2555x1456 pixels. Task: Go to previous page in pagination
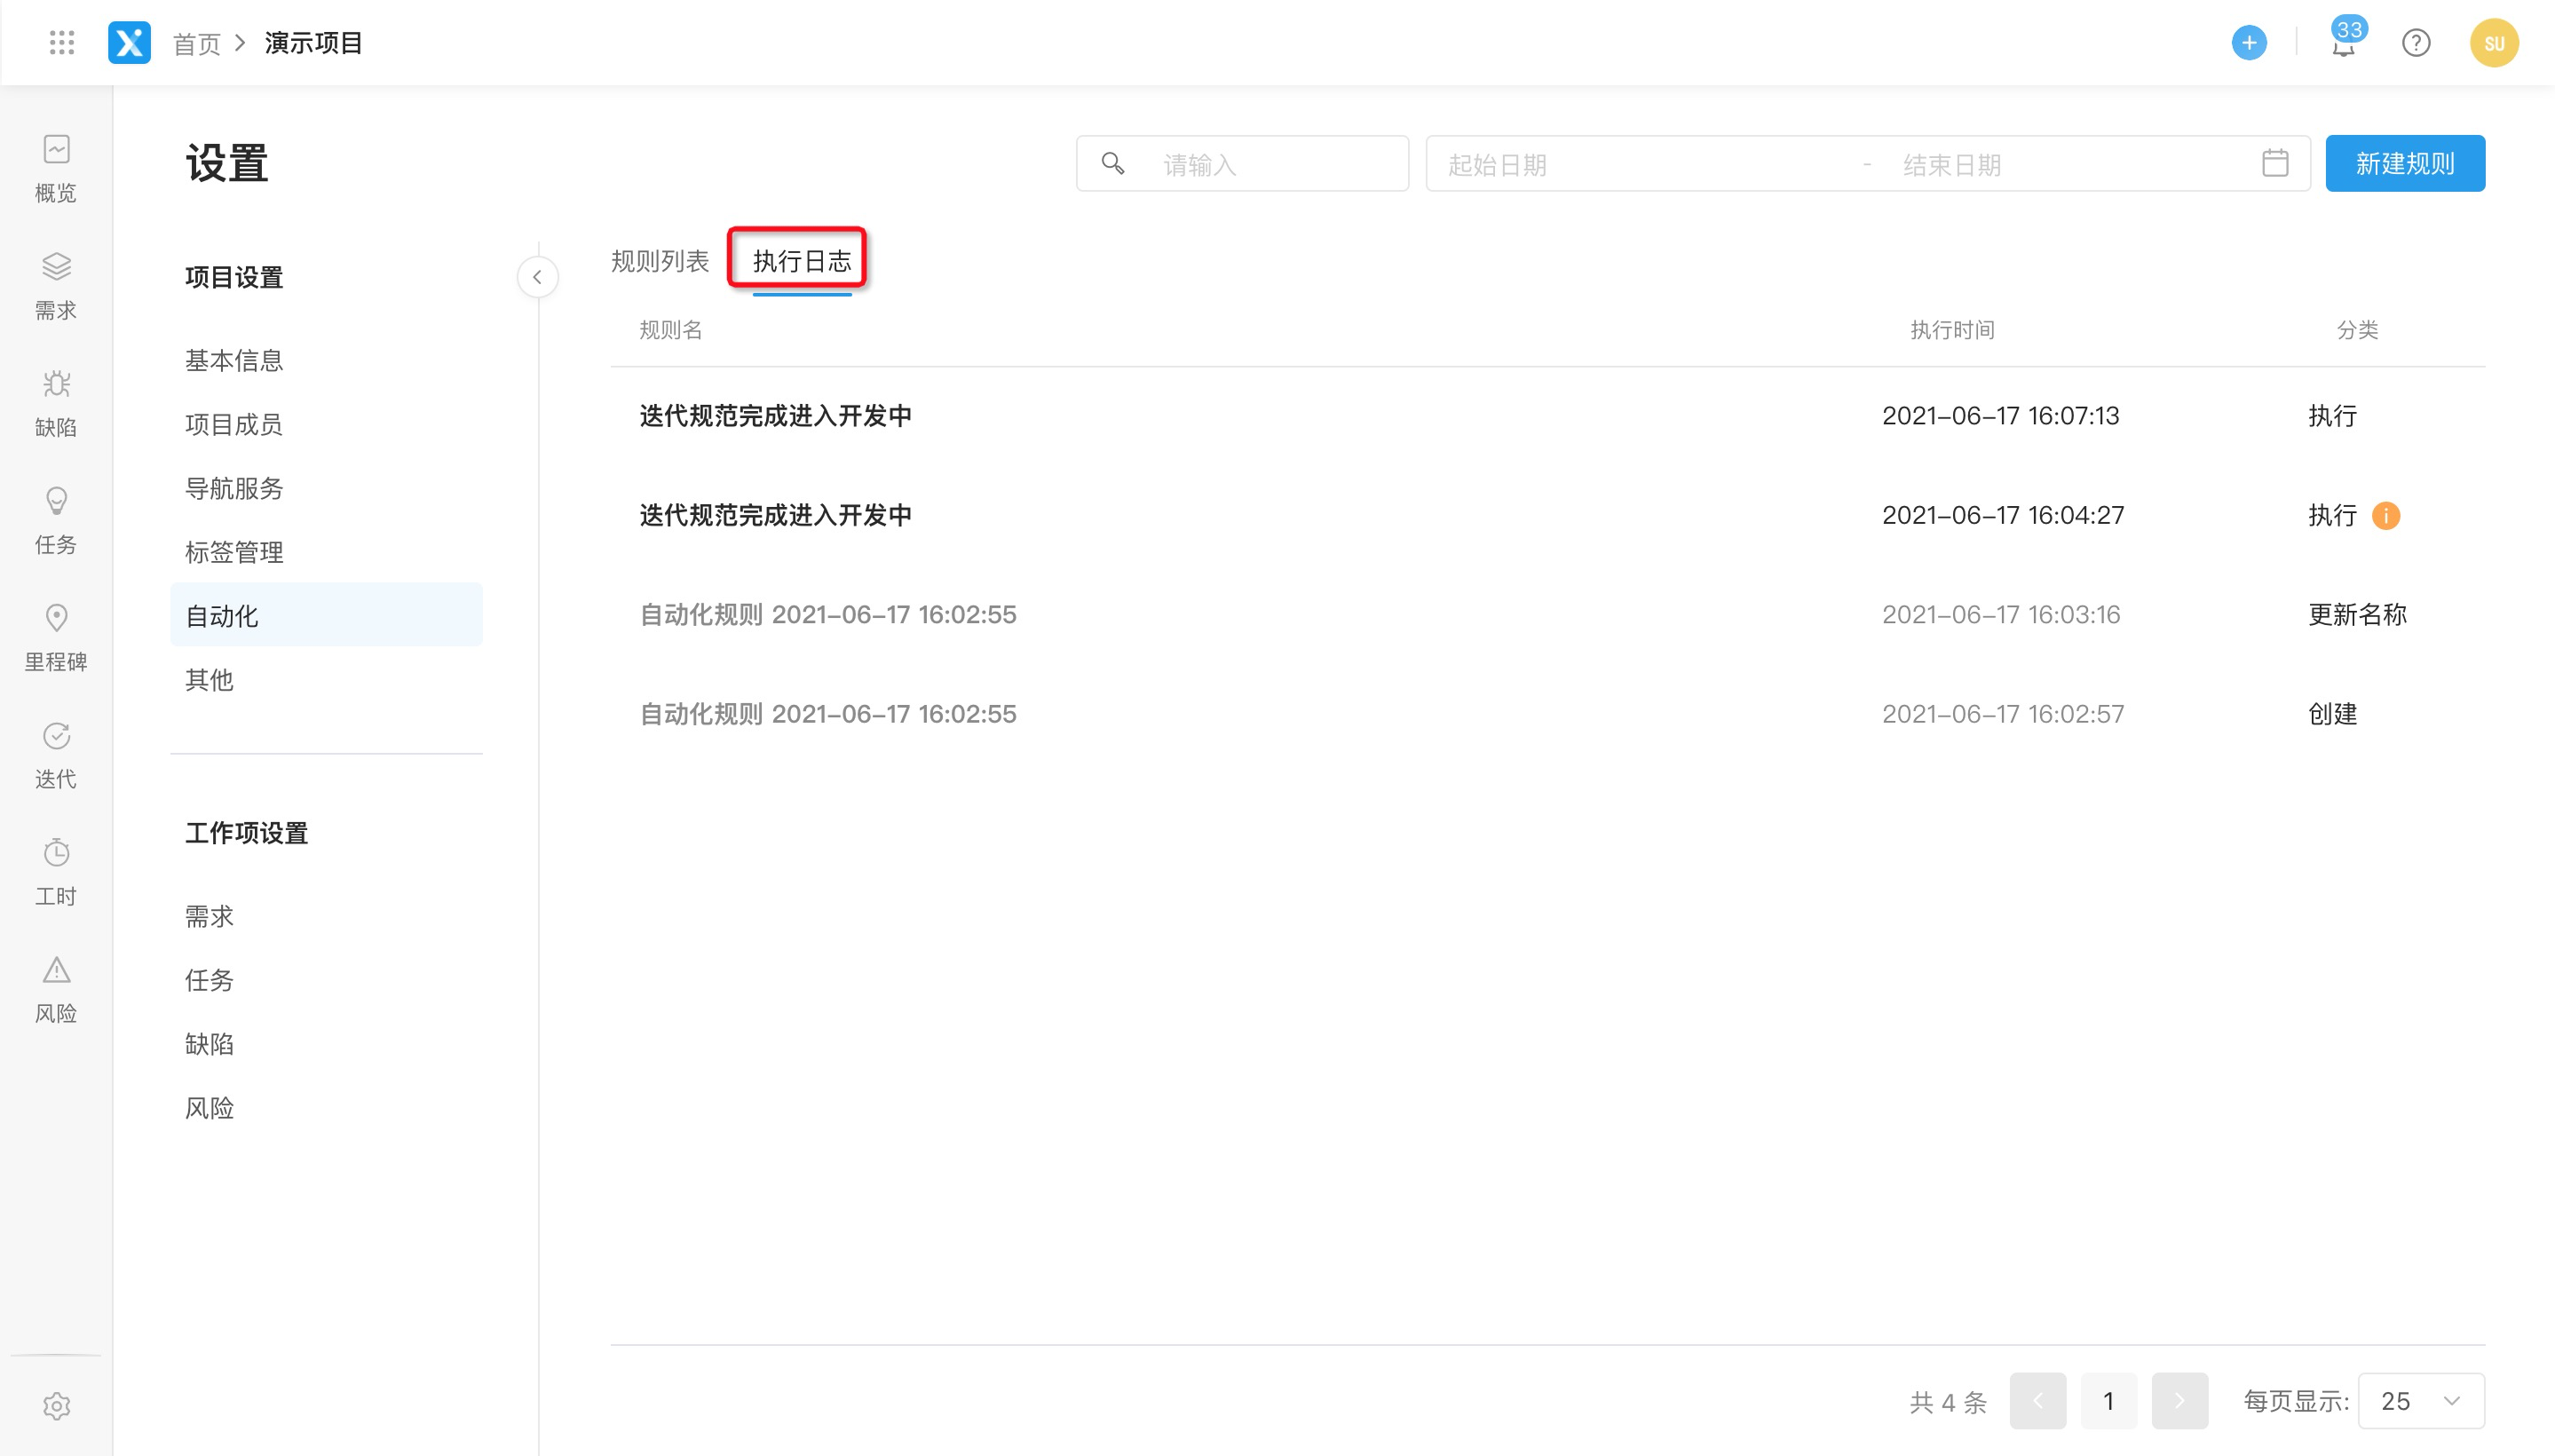2038,1401
